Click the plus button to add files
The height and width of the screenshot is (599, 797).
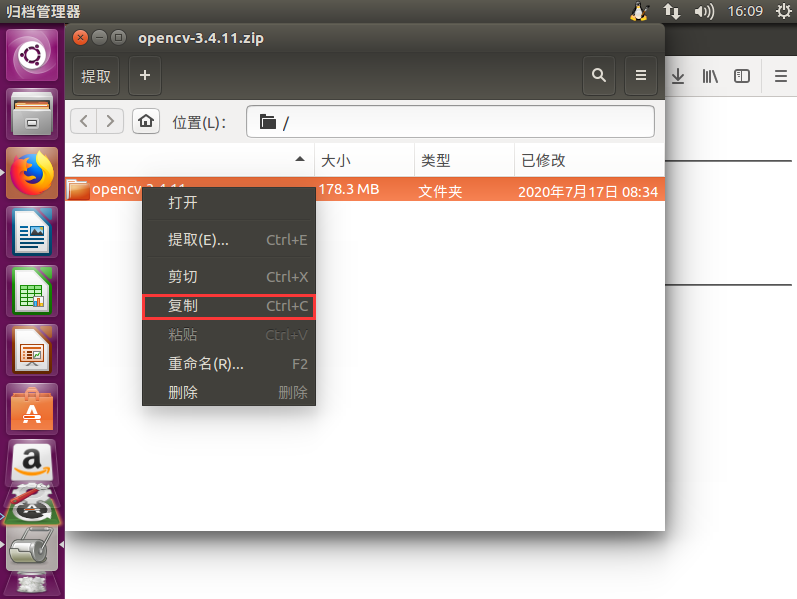[x=145, y=76]
